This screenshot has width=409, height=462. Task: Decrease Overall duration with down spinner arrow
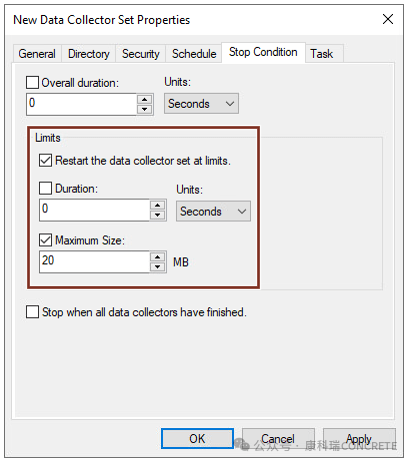[x=144, y=109]
